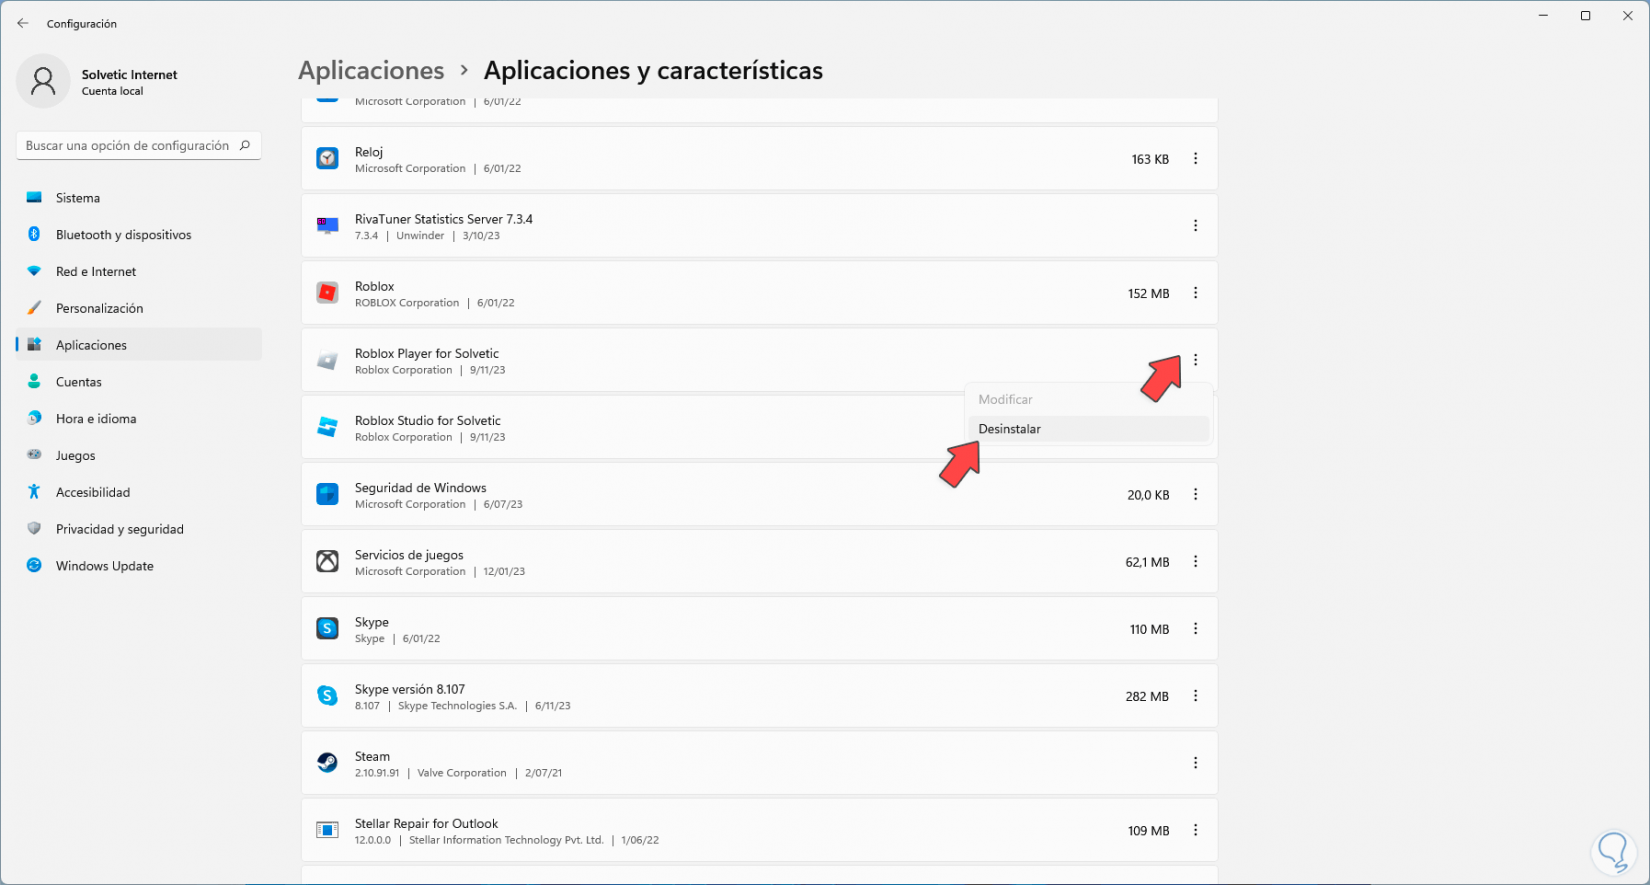Image resolution: width=1650 pixels, height=885 pixels.
Task: Click the Skype versión 8.107 icon
Action: 327,696
